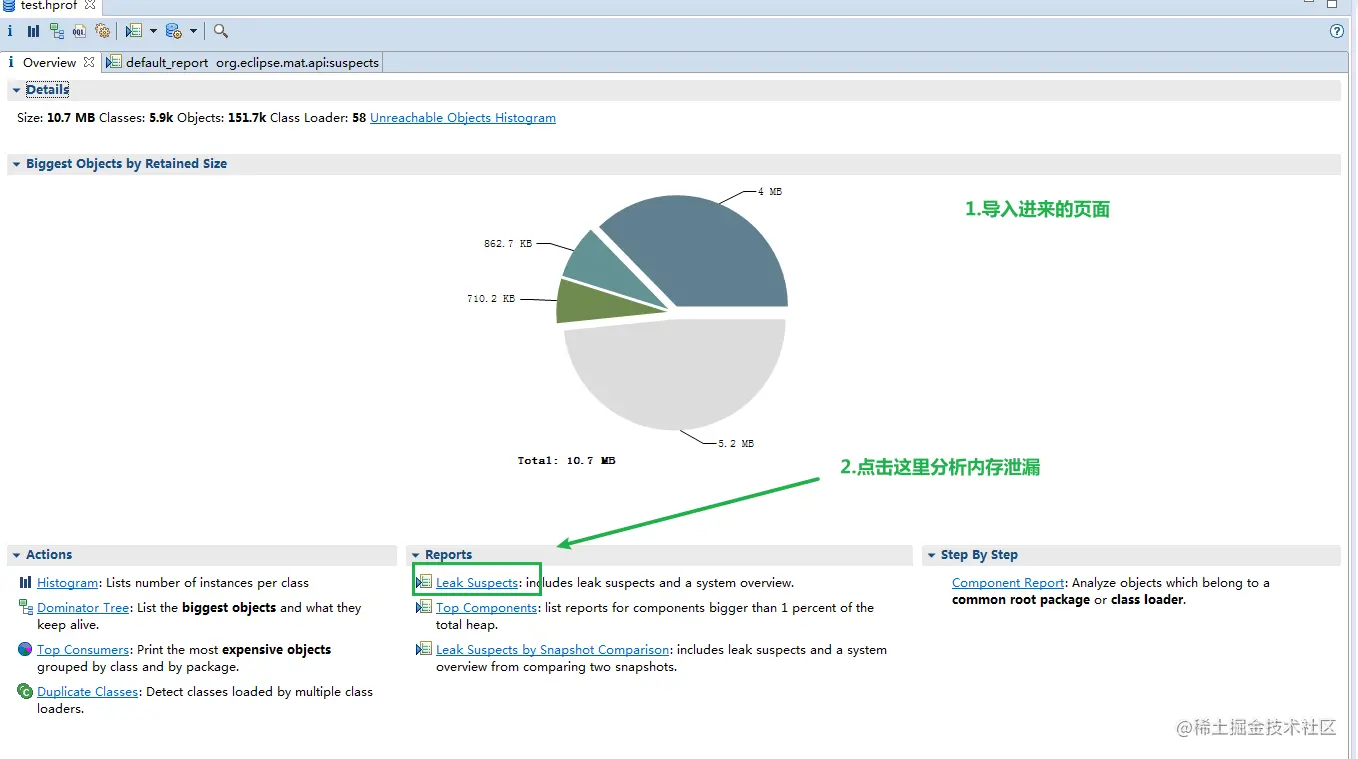Open the Dominator Tree link
Screen dimensions: 1358x759
tap(83, 608)
